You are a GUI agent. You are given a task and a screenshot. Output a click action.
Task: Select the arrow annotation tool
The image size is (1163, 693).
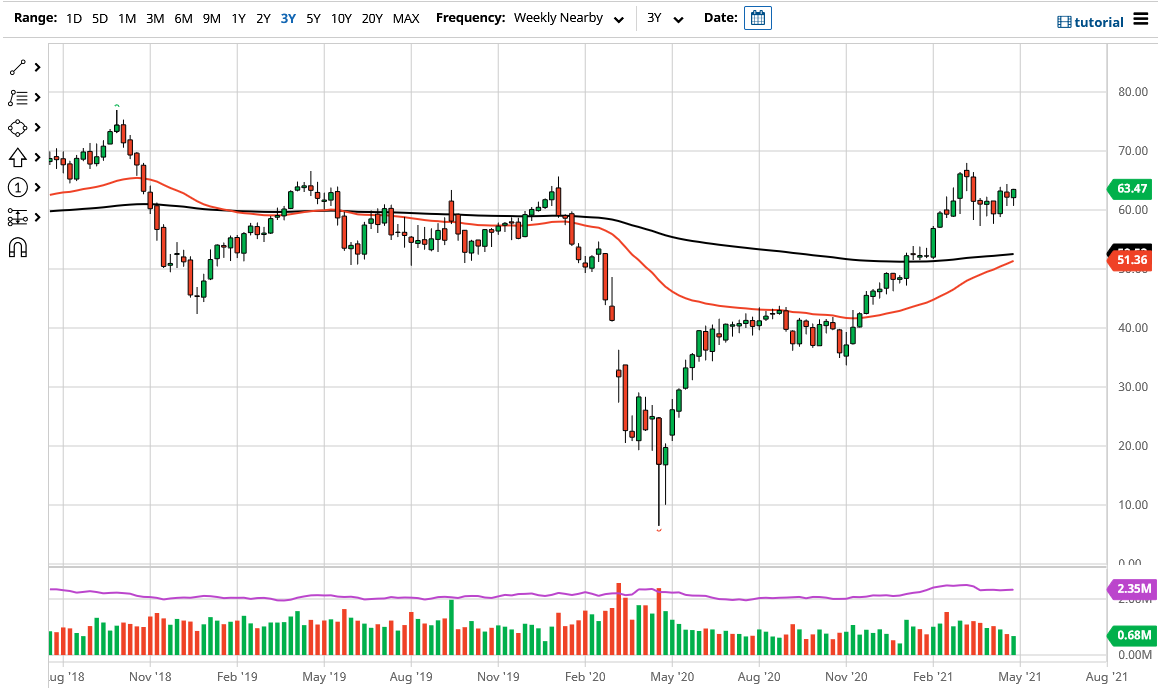(x=18, y=157)
